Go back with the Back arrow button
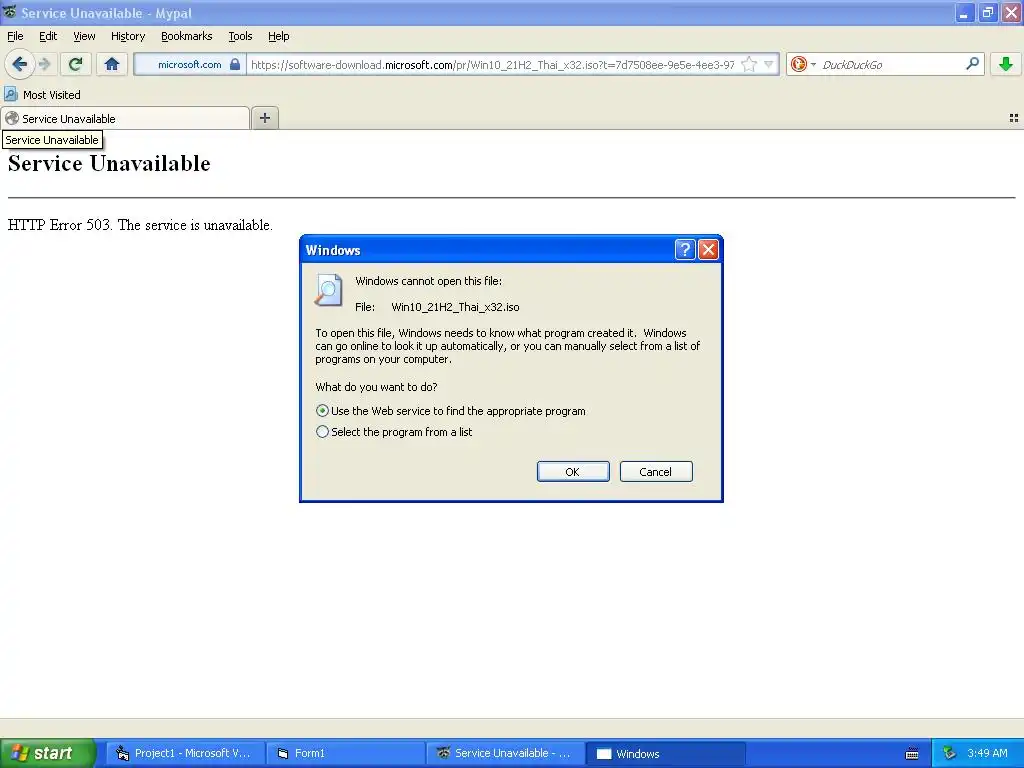The height and width of the screenshot is (768, 1024). [20, 64]
